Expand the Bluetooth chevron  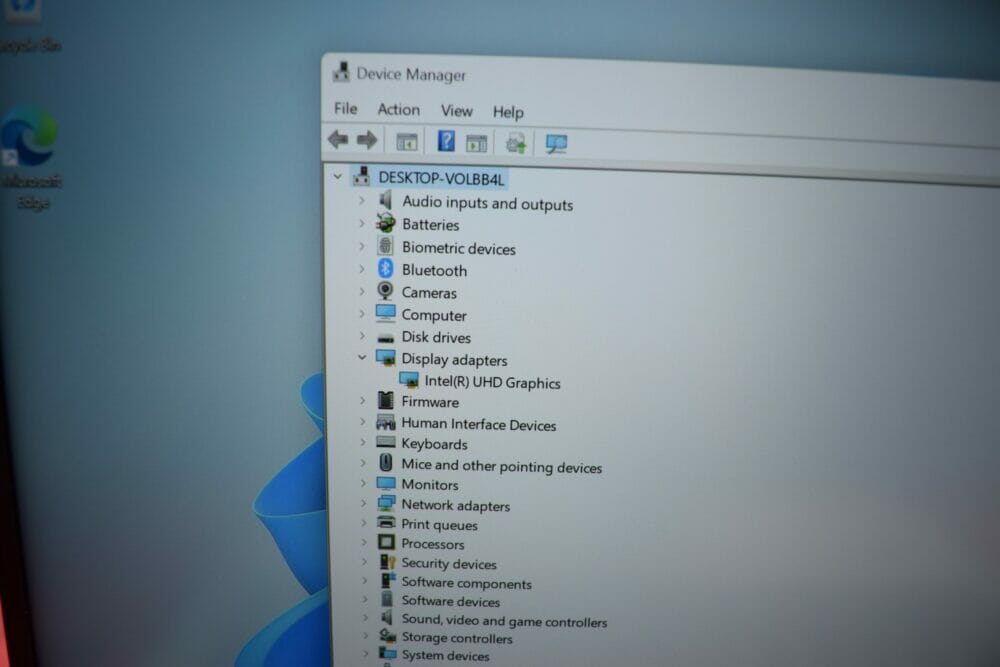click(362, 269)
